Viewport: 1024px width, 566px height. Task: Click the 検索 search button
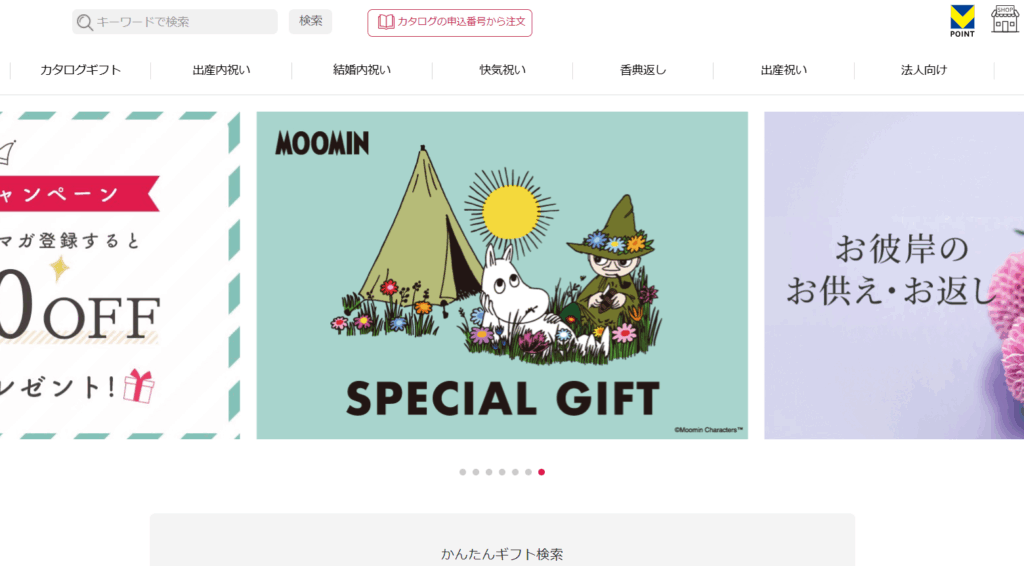click(310, 21)
